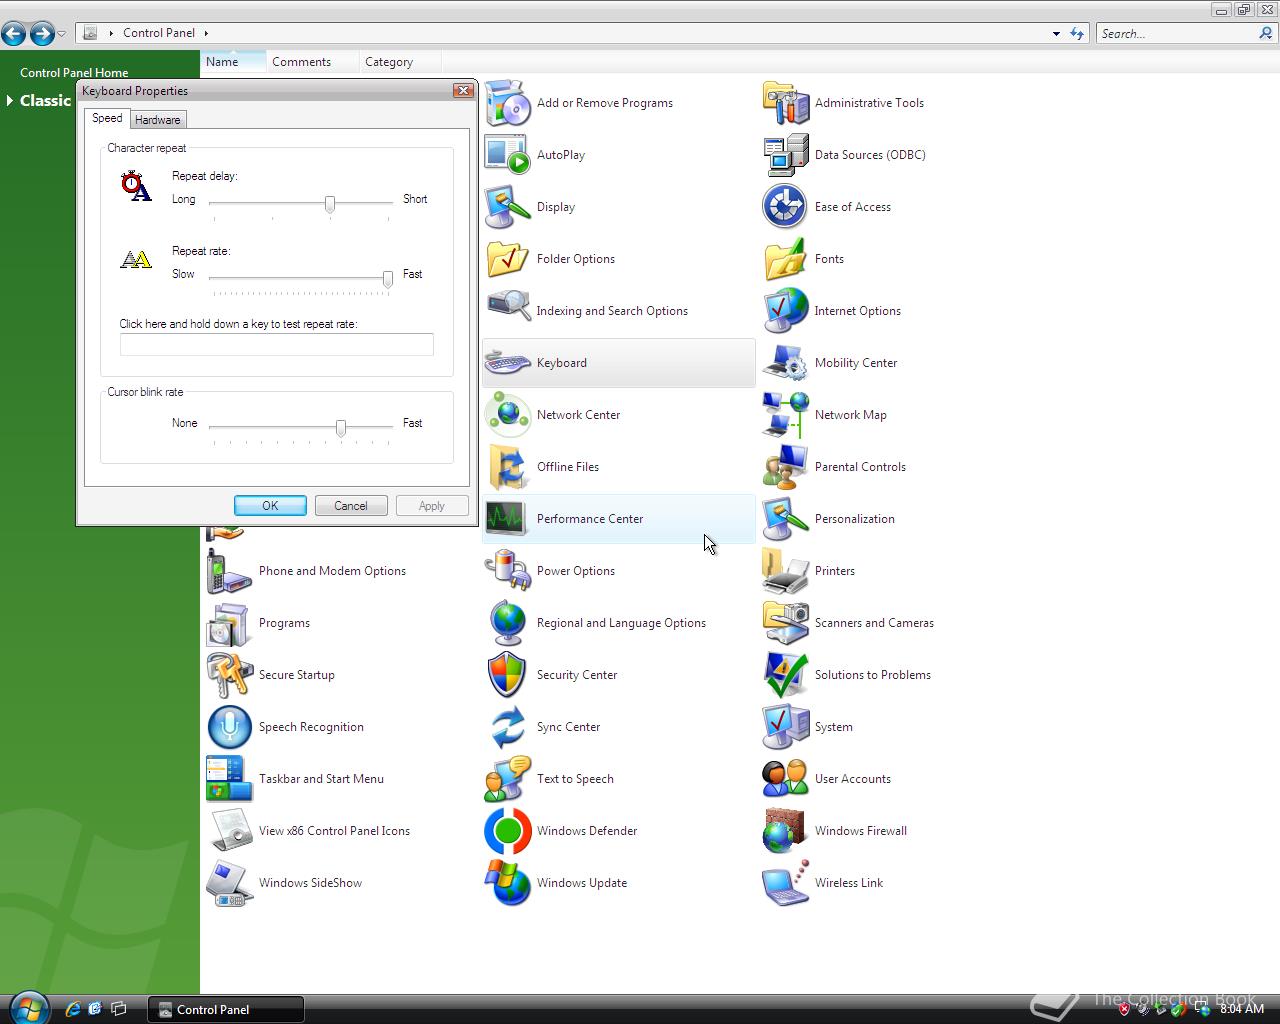This screenshot has width=1280, height=1024.
Task: Open the address bar history dropdown arrow
Action: pos(1056,33)
